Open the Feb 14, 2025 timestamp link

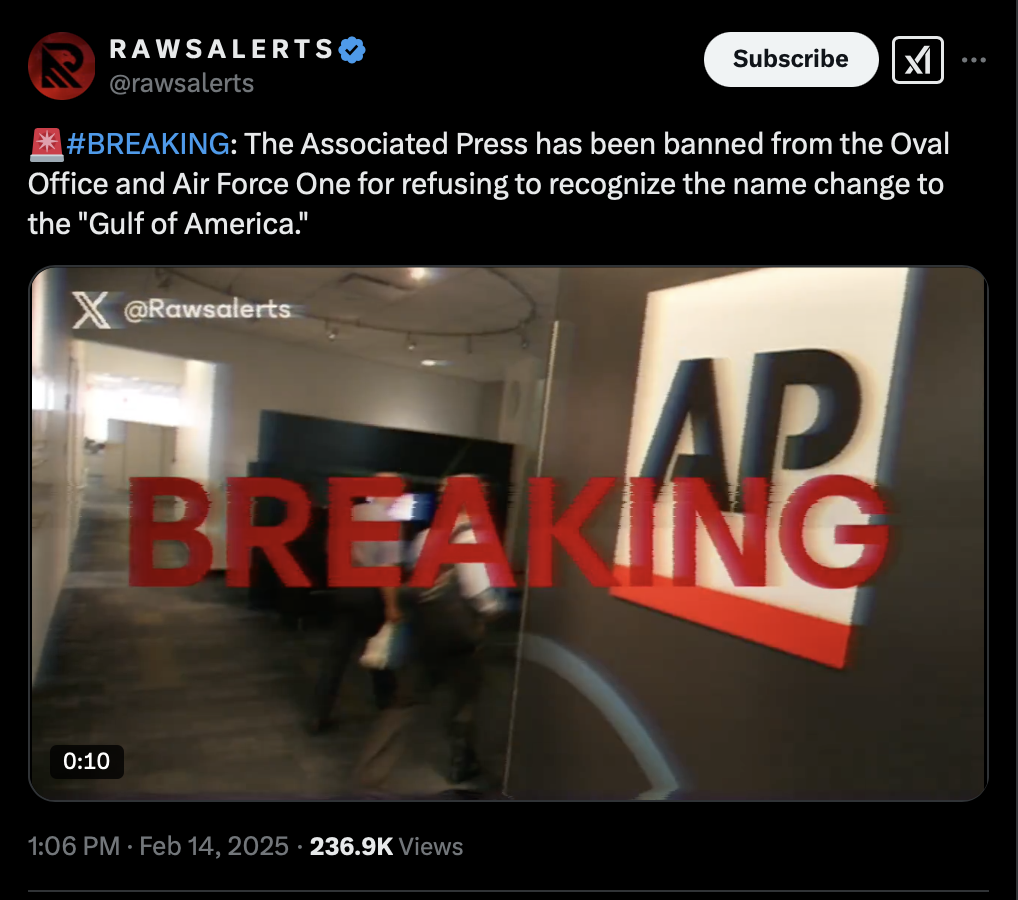point(214,846)
